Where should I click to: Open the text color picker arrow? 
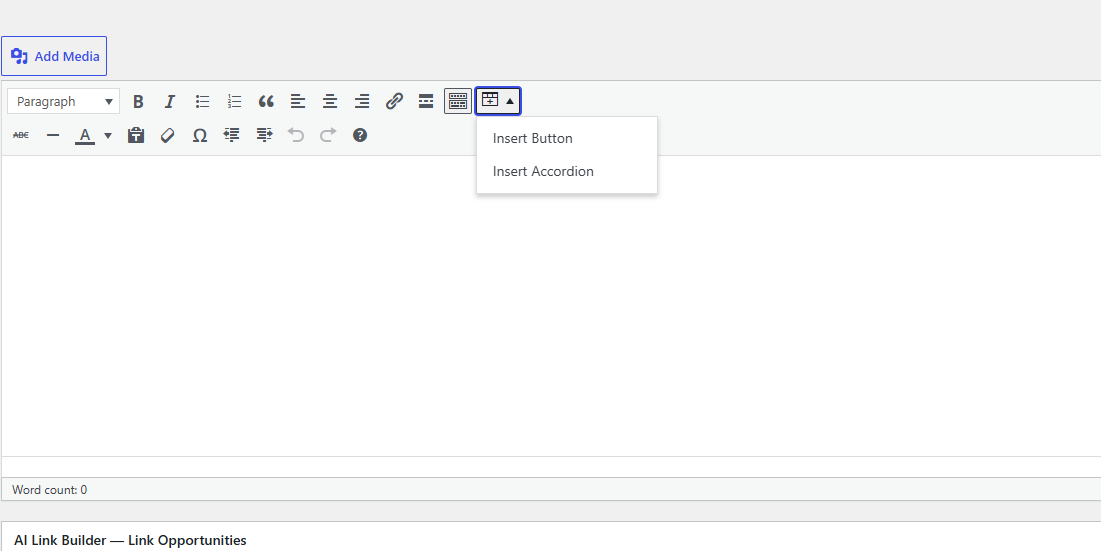tap(107, 135)
